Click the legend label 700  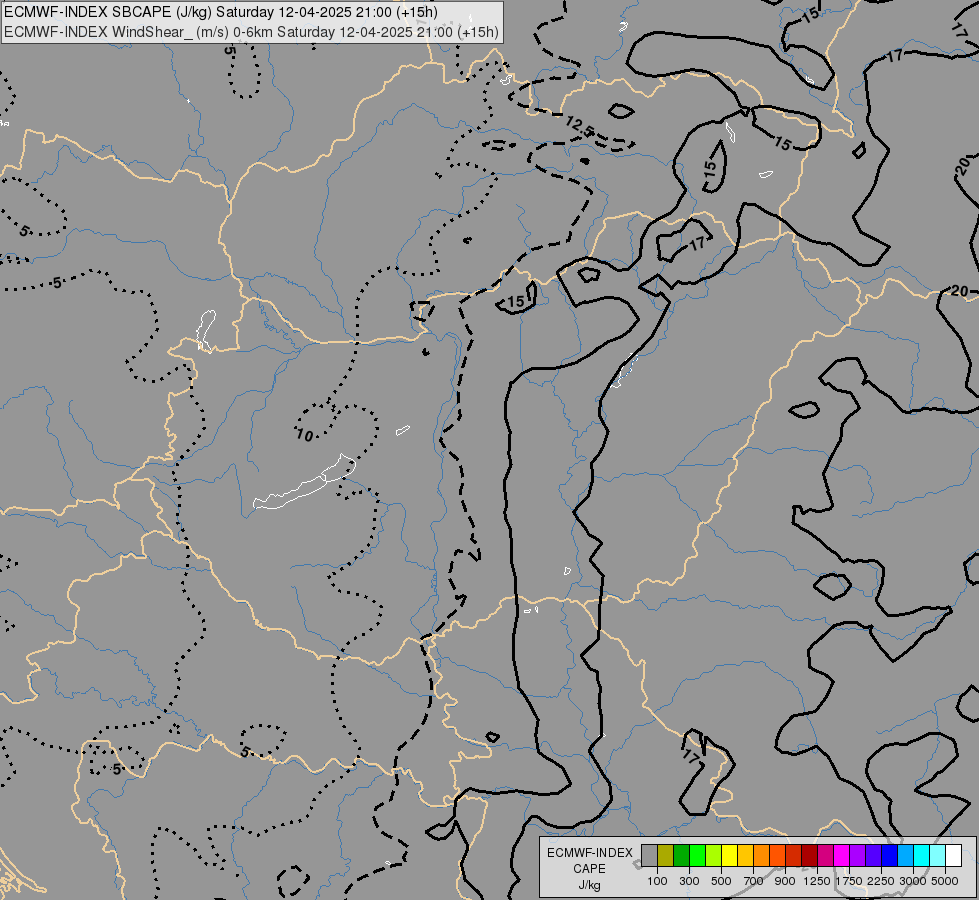coord(753,881)
